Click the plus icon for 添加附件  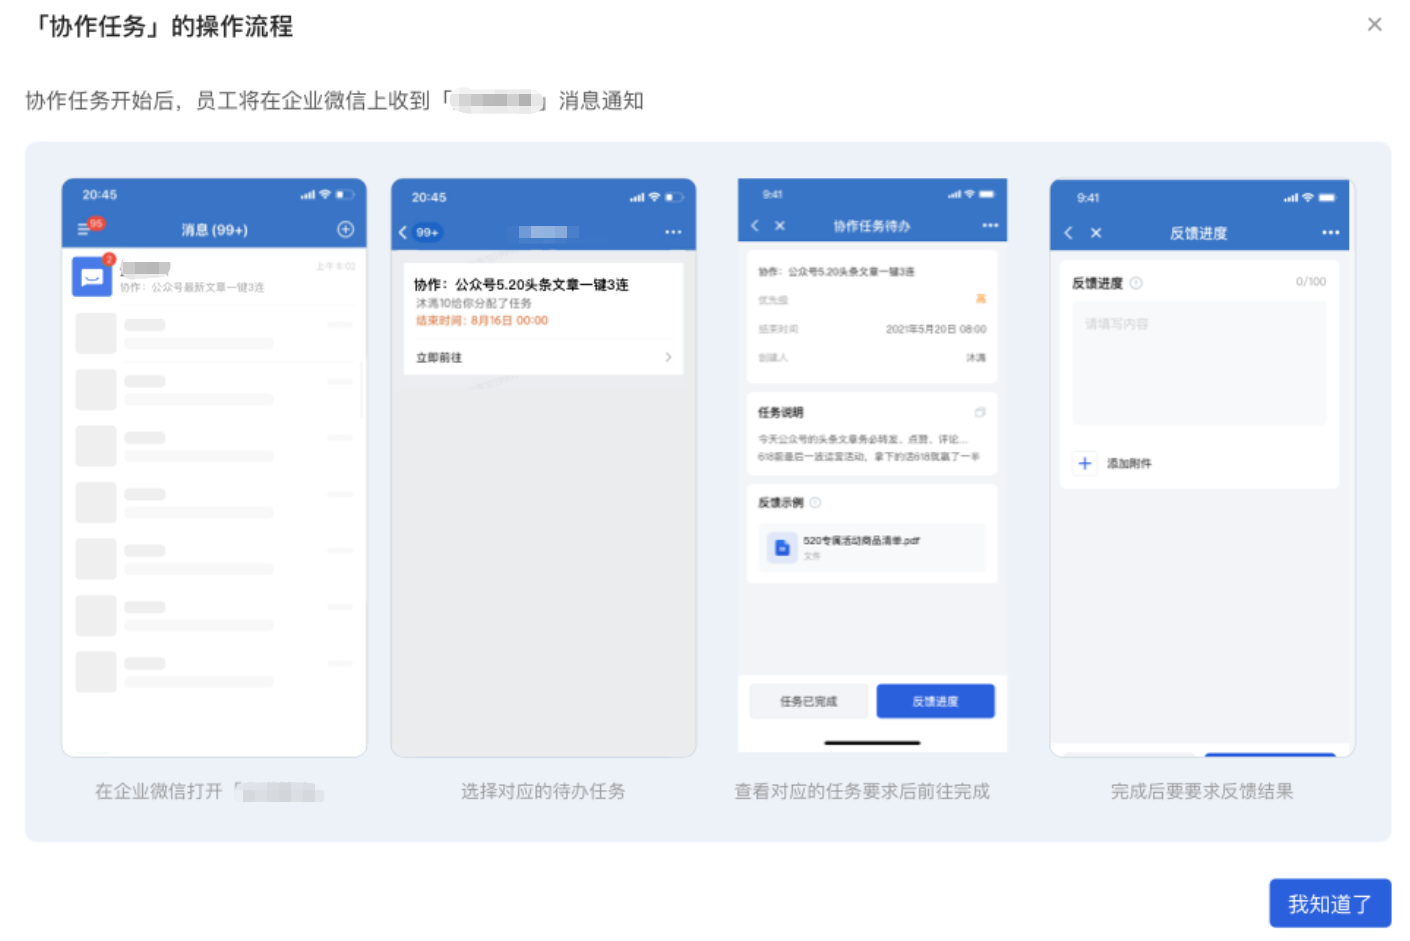click(1085, 463)
